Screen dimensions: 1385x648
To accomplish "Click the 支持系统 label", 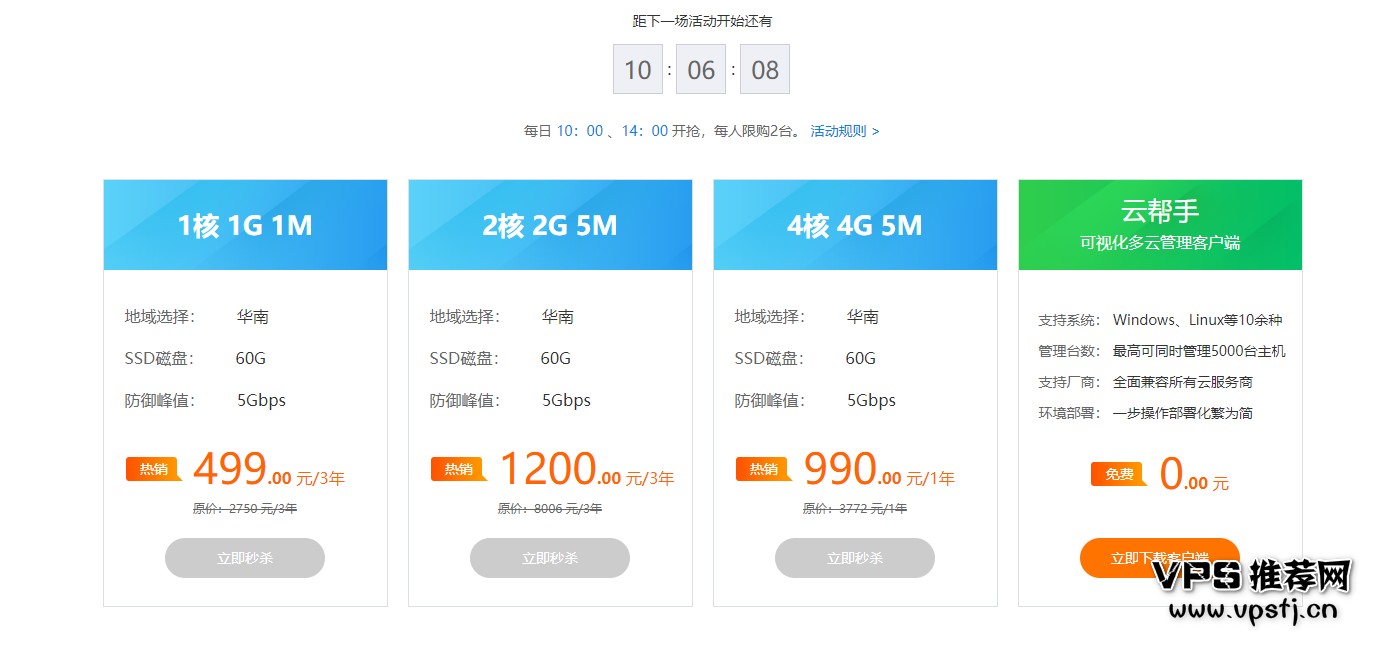I will click(x=1069, y=320).
